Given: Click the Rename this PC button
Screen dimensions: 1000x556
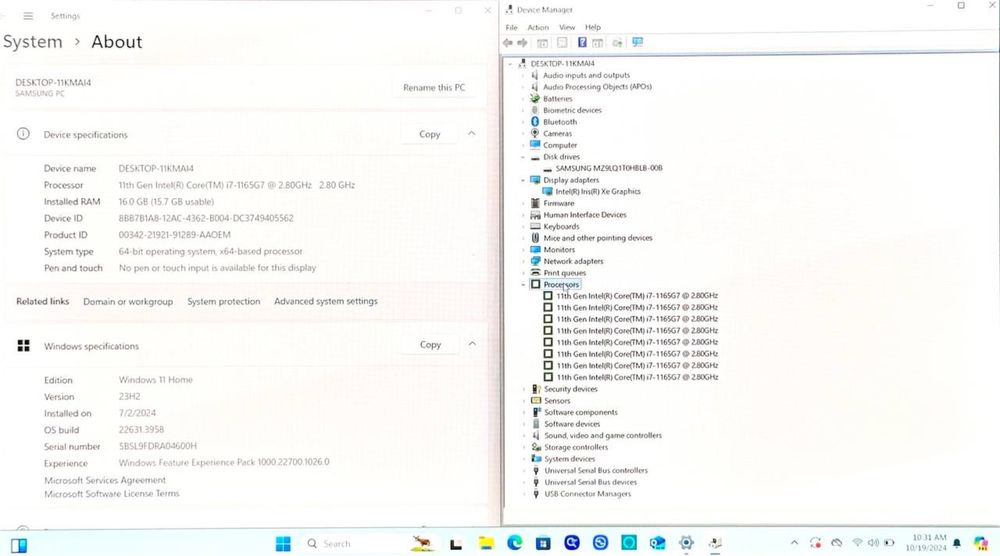Looking at the screenshot, I should [434, 87].
